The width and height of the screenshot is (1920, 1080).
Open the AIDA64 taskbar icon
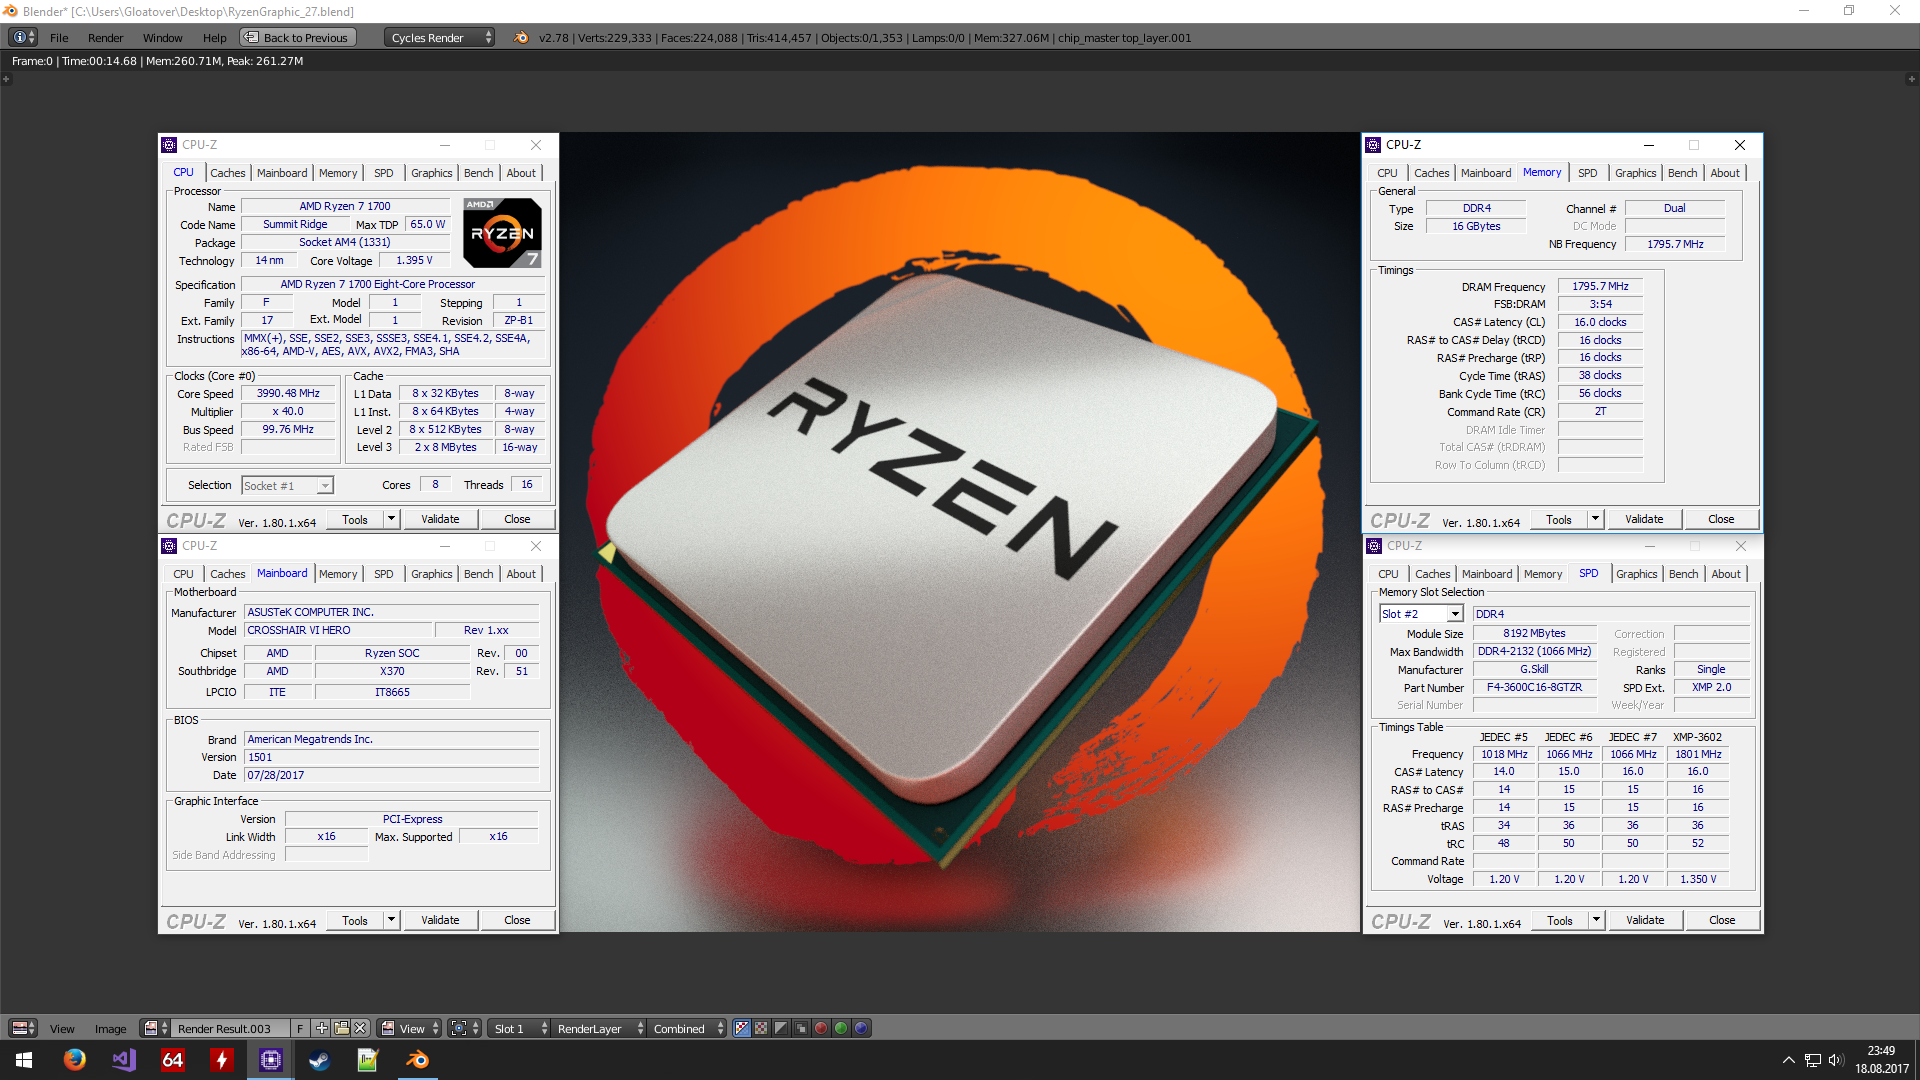[x=172, y=1060]
